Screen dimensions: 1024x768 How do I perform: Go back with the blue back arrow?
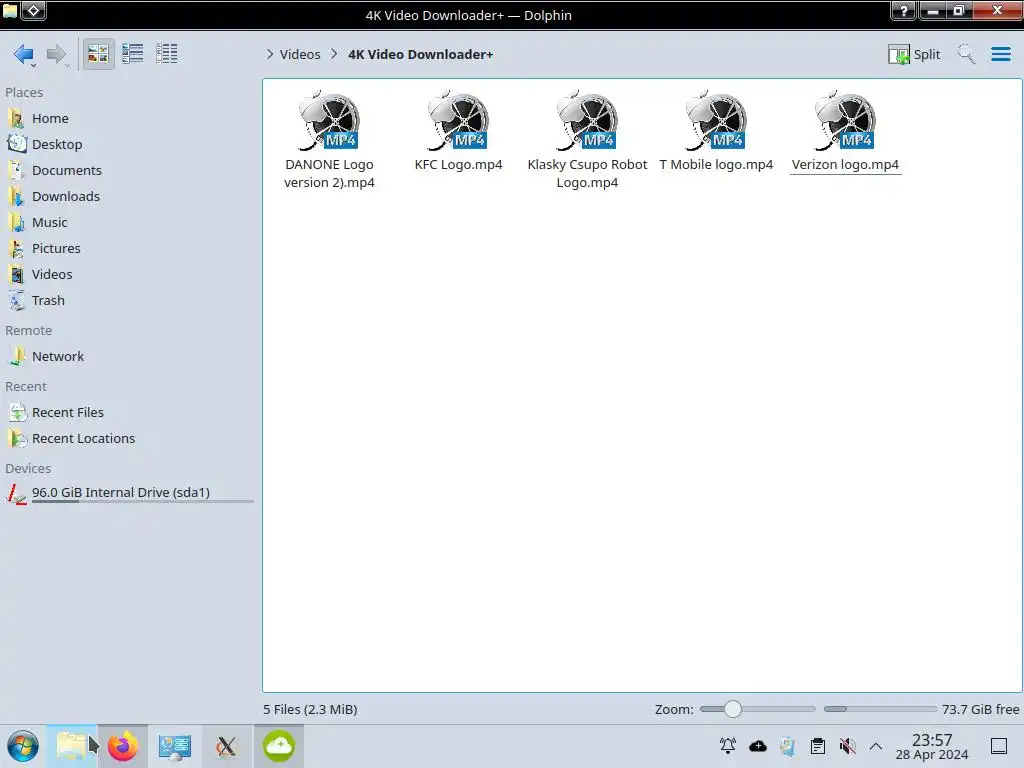pyautogui.click(x=24, y=54)
